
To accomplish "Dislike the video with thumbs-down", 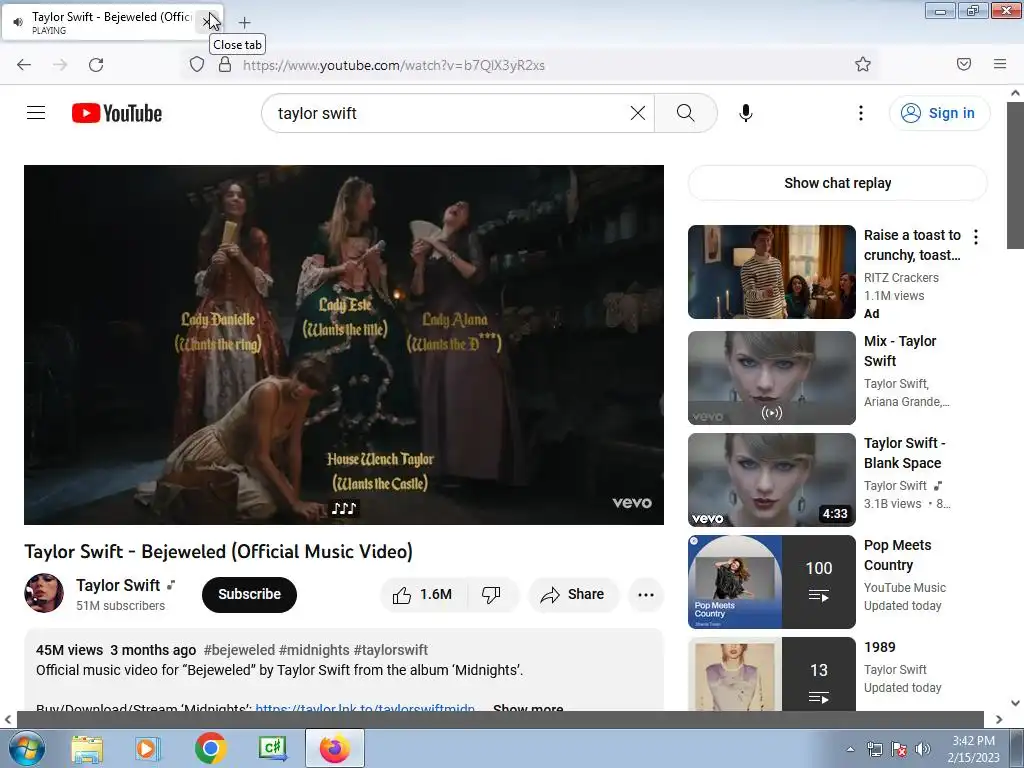I will tap(492, 594).
